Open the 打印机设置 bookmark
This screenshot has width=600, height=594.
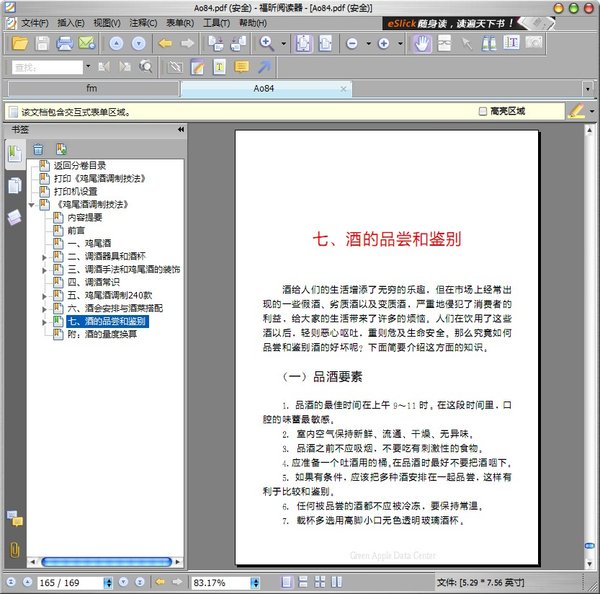75,191
